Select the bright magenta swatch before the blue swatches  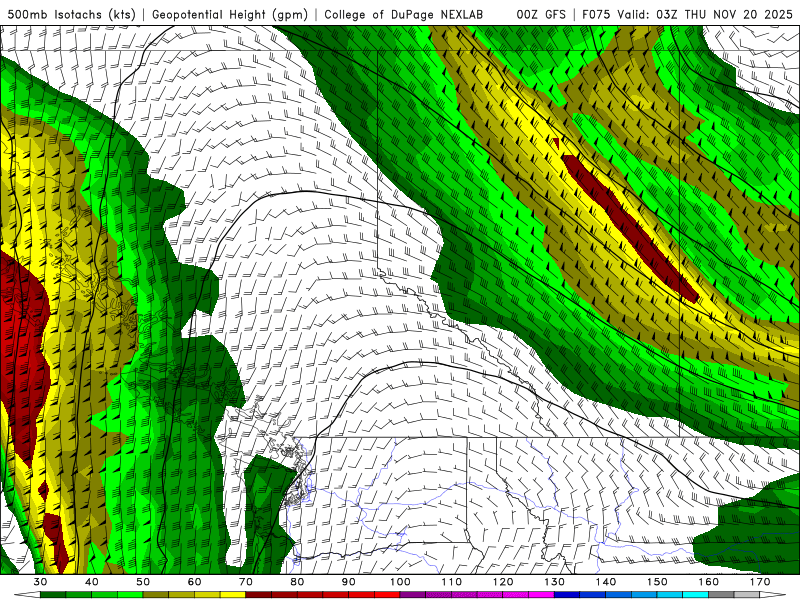pyautogui.click(x=541, y=595)
